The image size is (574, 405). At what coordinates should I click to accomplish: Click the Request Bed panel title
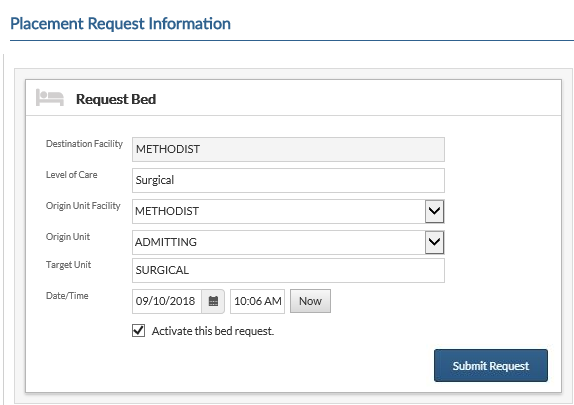coord(116,99)
